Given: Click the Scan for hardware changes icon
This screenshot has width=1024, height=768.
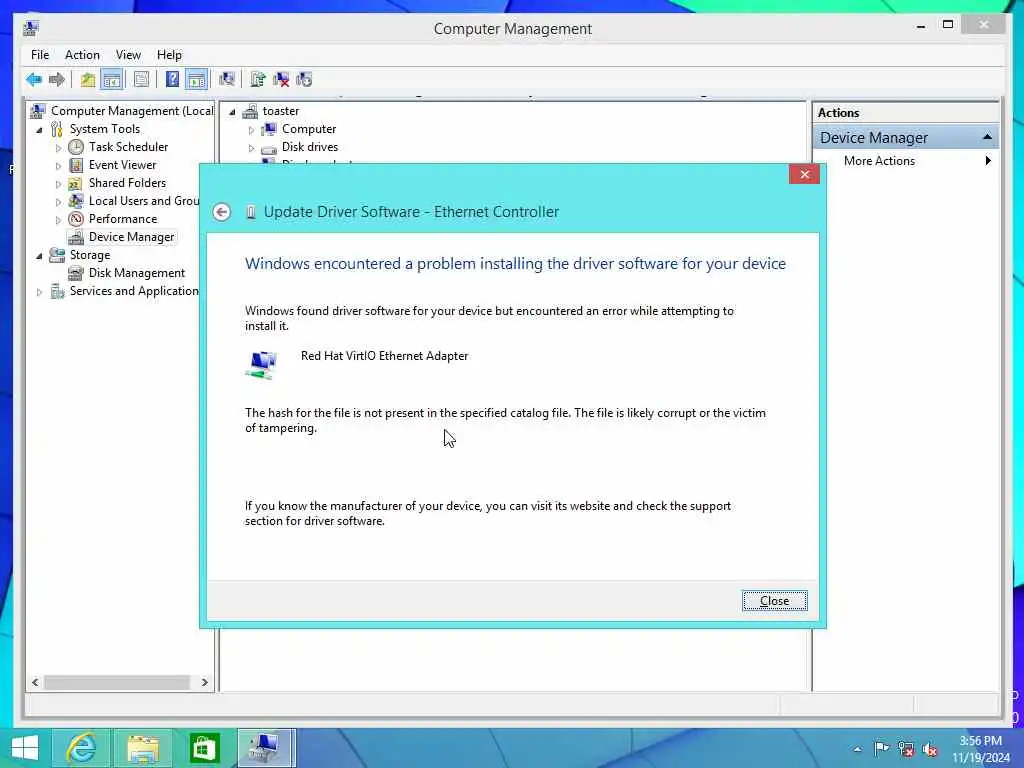Looking at the screenshot, I should [x=227, y=80].
